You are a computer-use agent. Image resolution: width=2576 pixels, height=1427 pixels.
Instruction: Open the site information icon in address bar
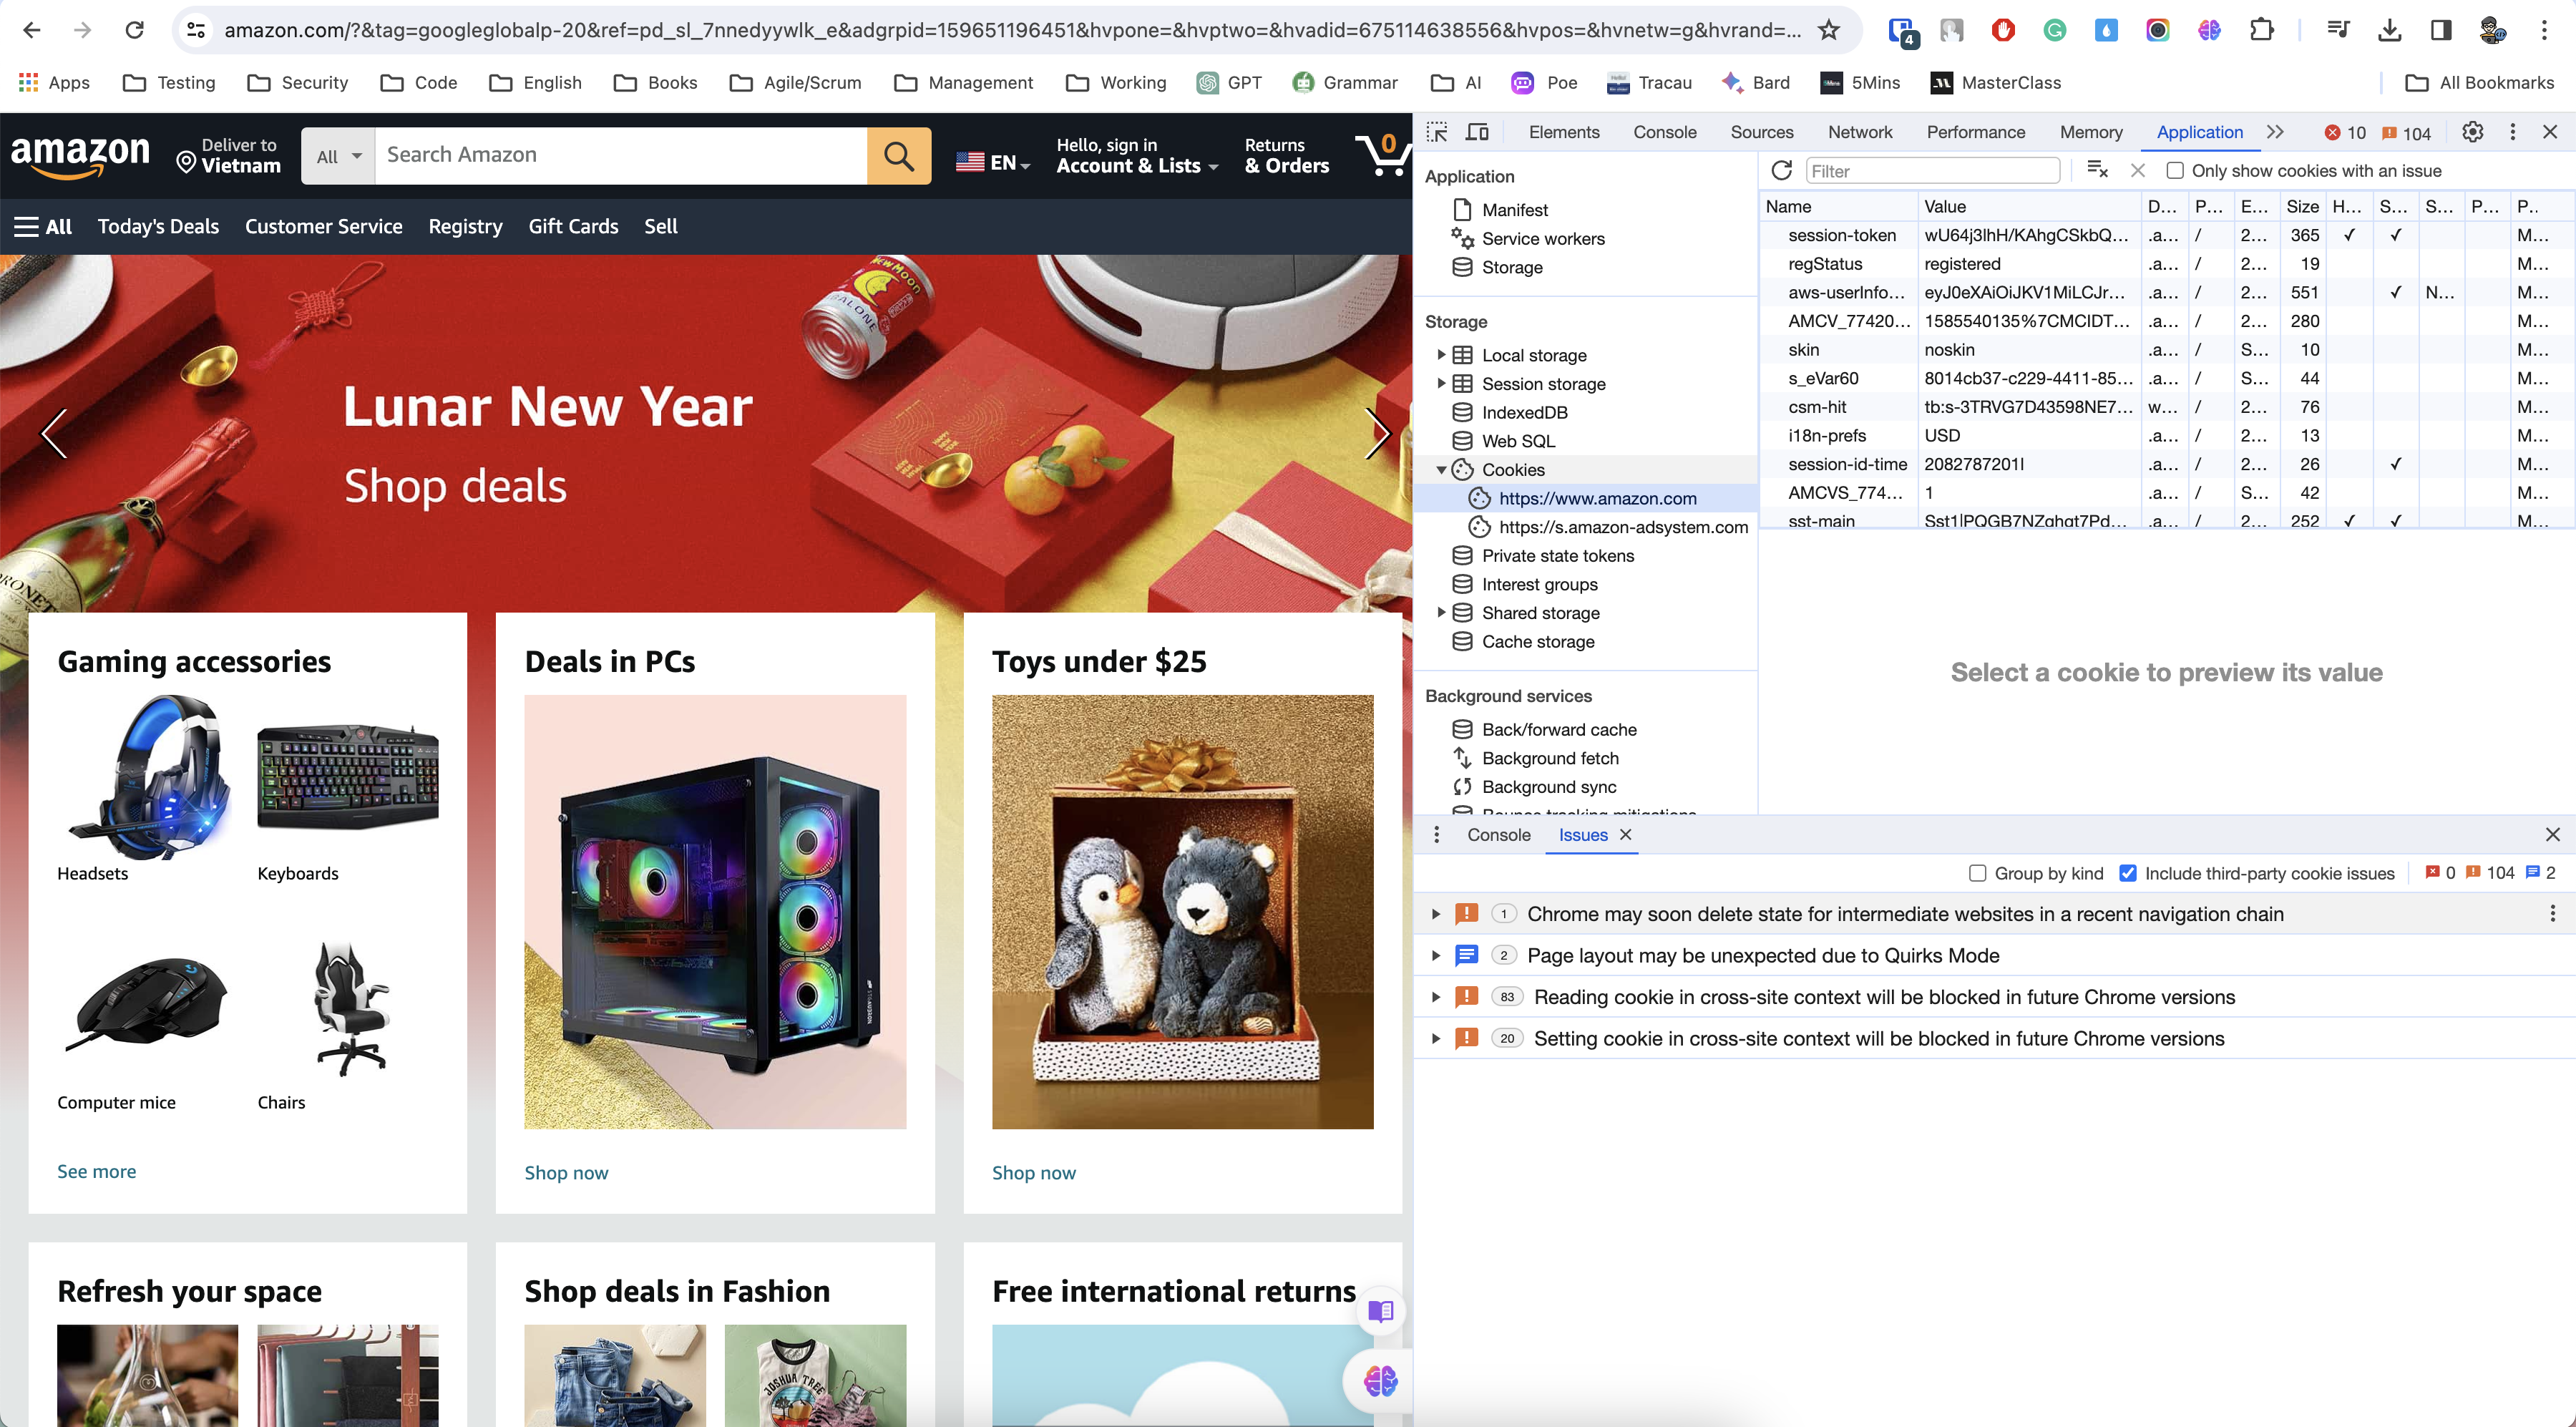(197, 30)
